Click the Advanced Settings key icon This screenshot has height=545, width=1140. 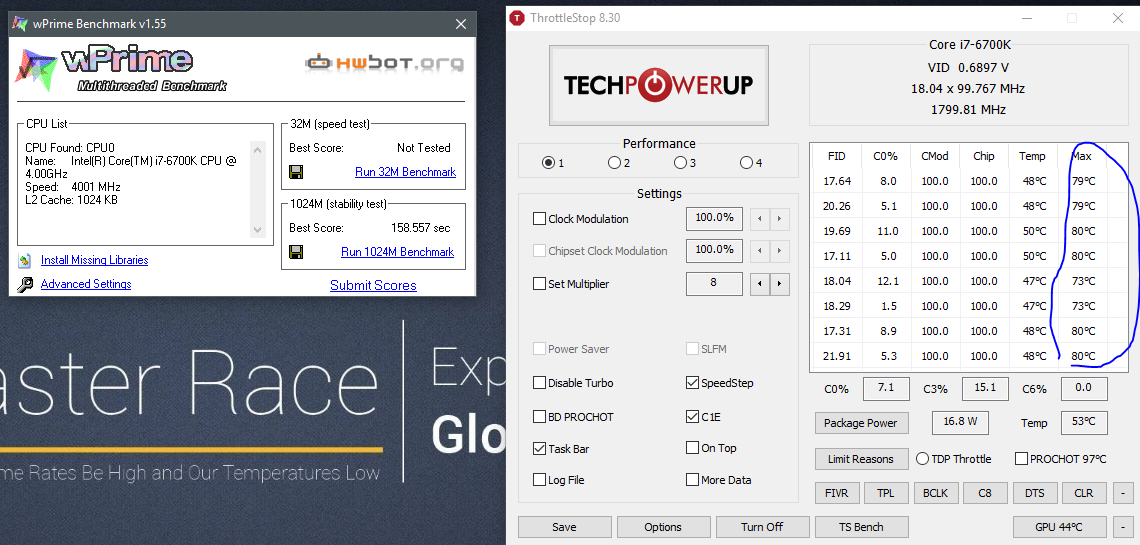(25, 284)
